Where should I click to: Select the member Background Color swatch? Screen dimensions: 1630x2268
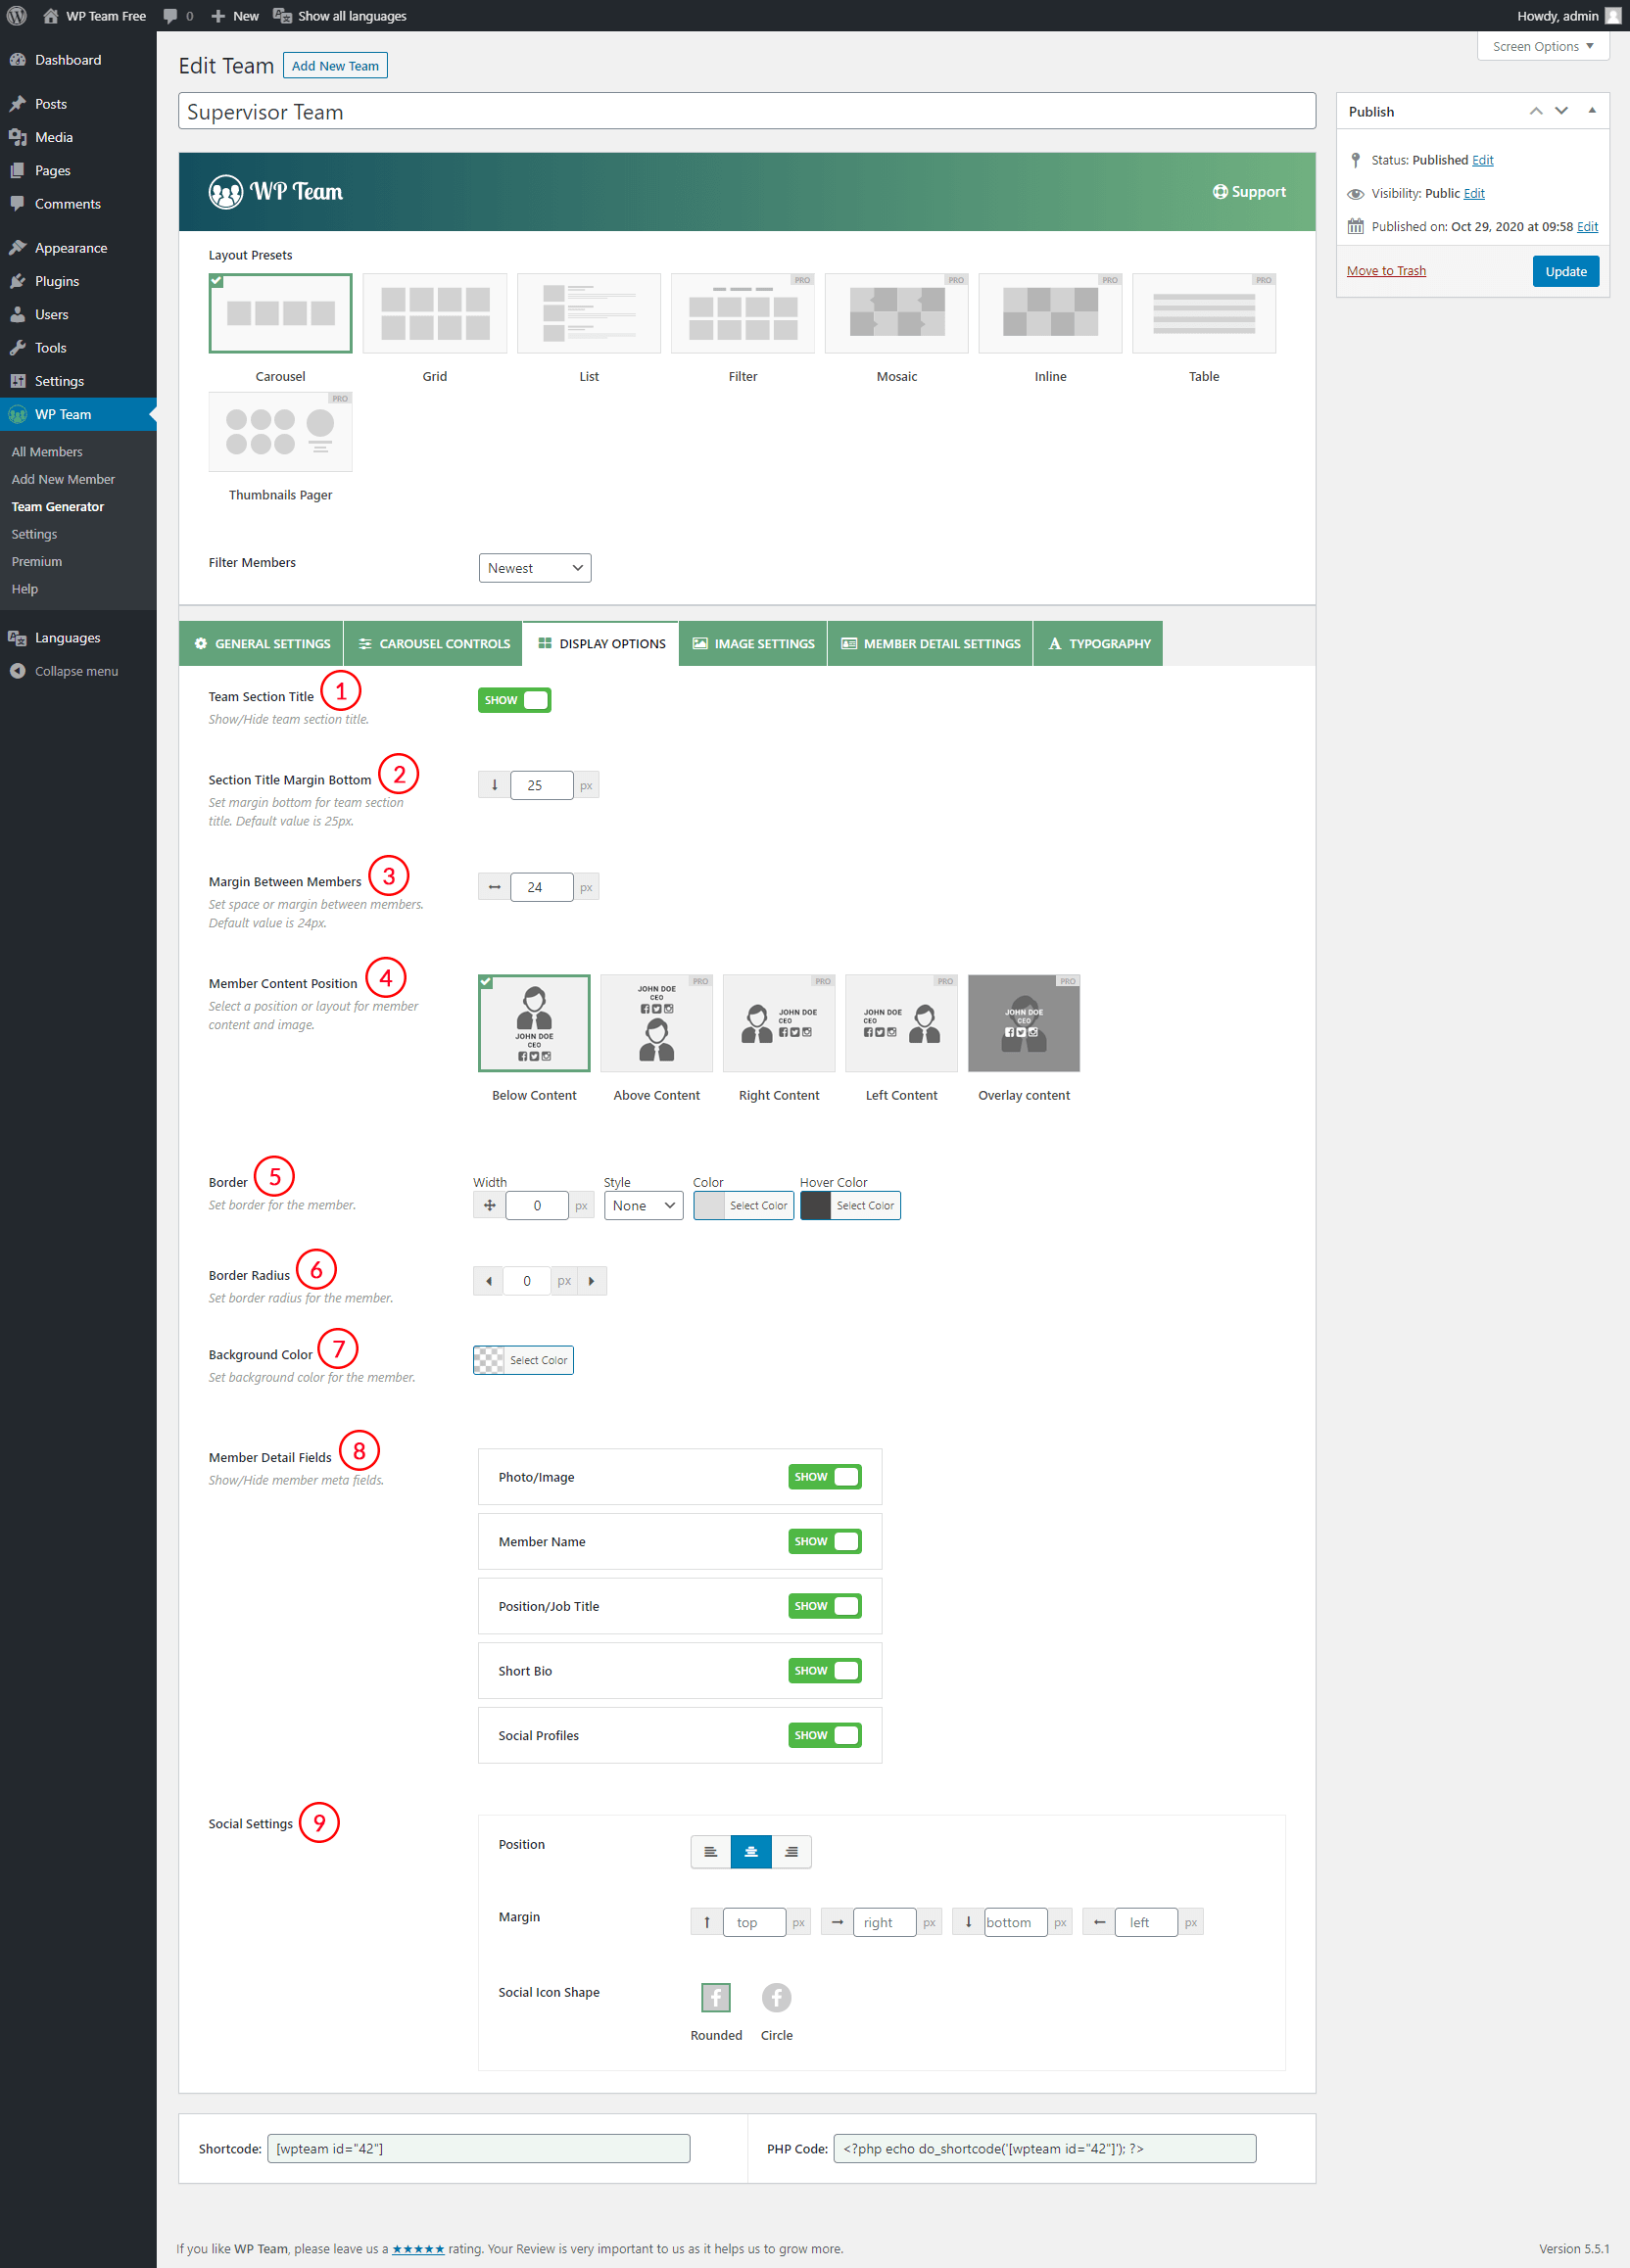(489, 1360)
